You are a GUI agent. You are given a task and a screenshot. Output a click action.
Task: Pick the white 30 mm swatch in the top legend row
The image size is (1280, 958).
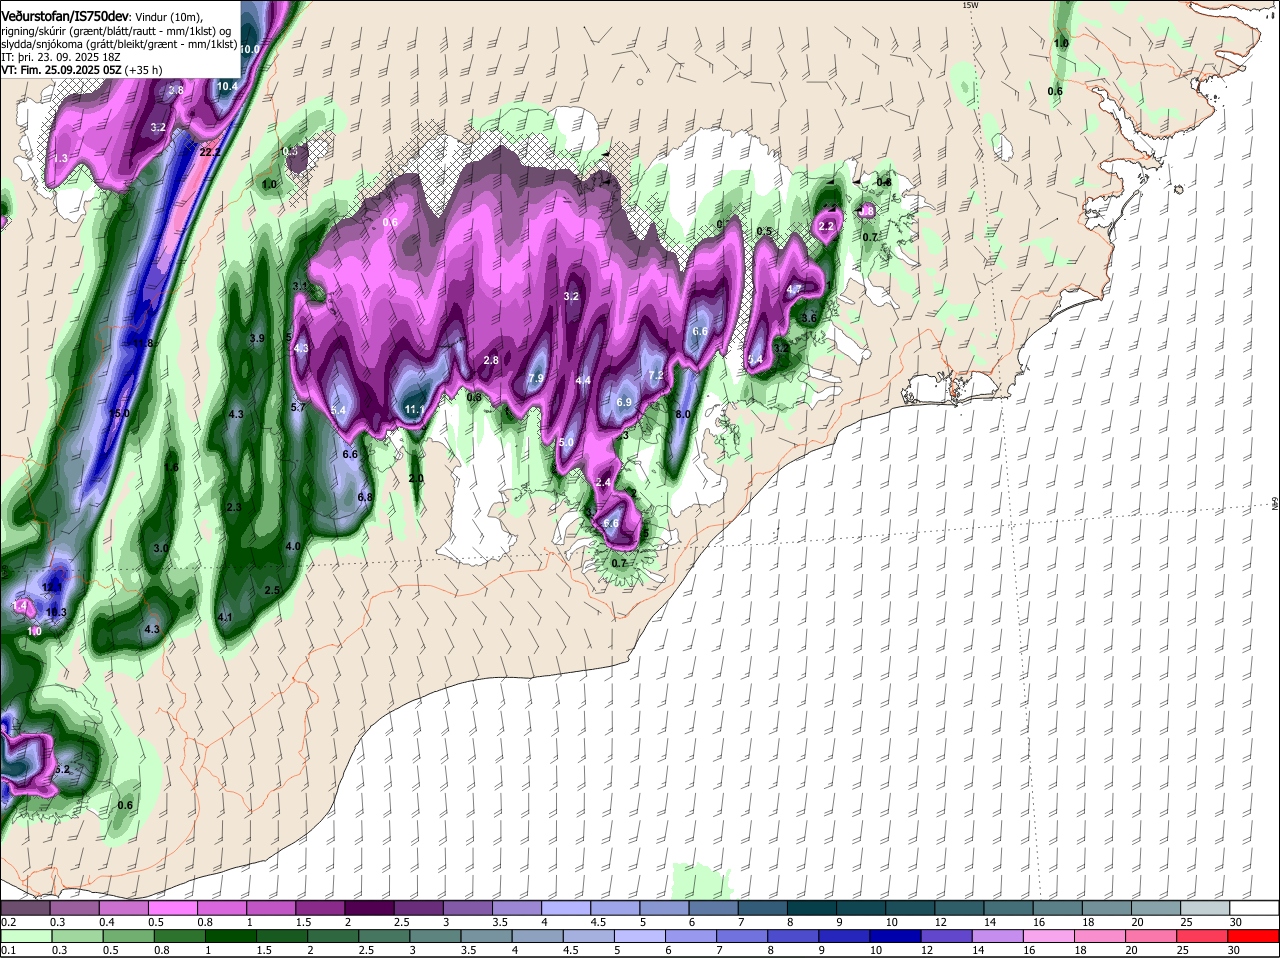(x=1254, y=908)
